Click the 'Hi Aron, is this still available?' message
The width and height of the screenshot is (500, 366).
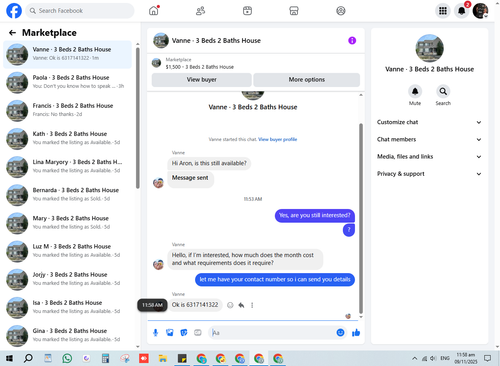[x=209, y=163]
